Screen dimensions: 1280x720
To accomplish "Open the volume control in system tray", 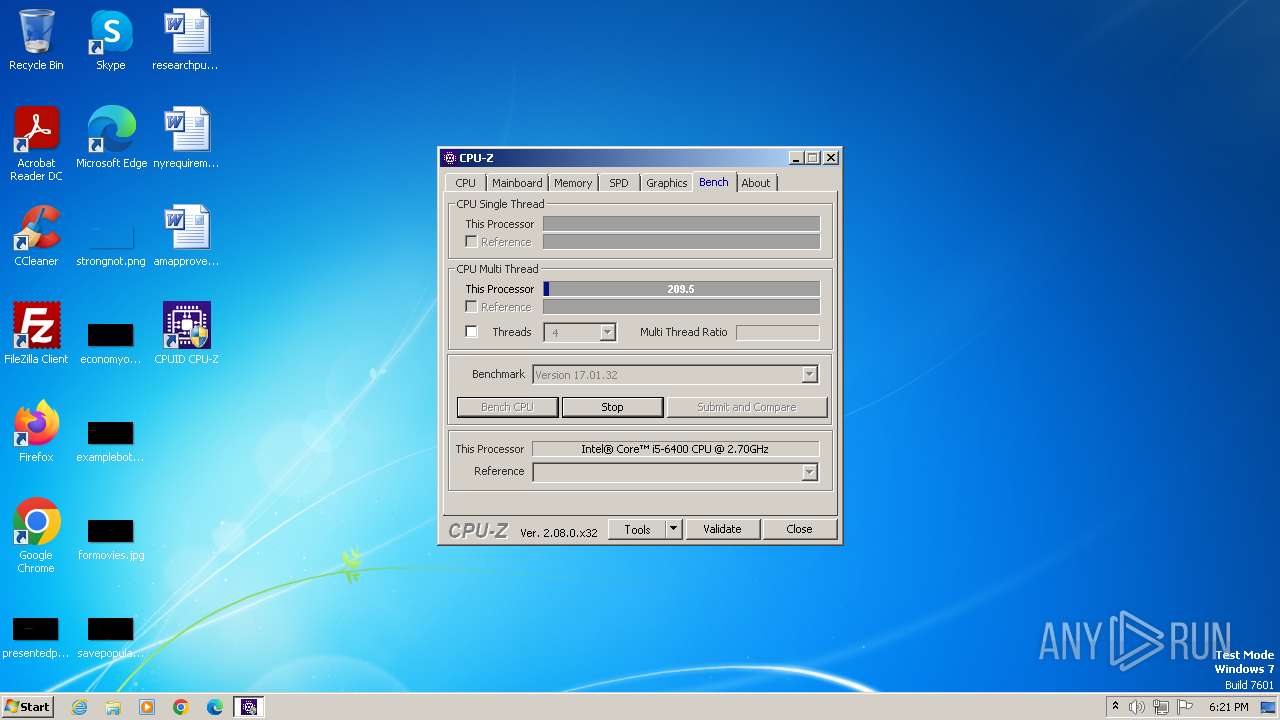I will (1136, 707).
